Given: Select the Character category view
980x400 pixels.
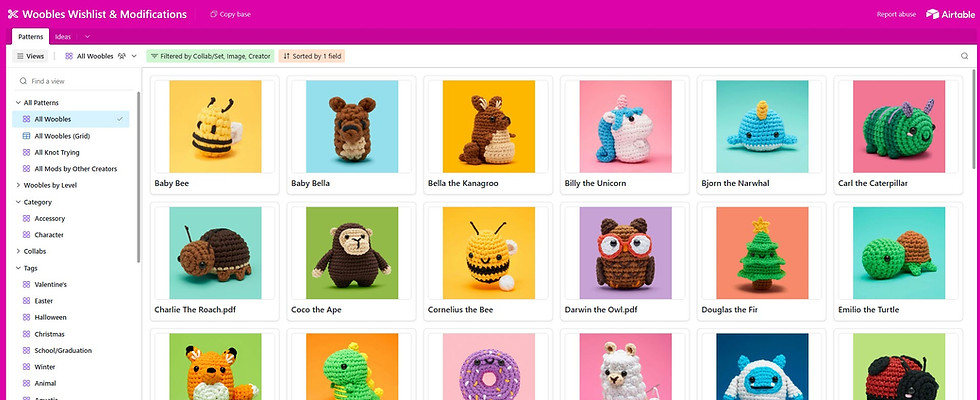Looking at the screenshot, I should coord(71,235).
